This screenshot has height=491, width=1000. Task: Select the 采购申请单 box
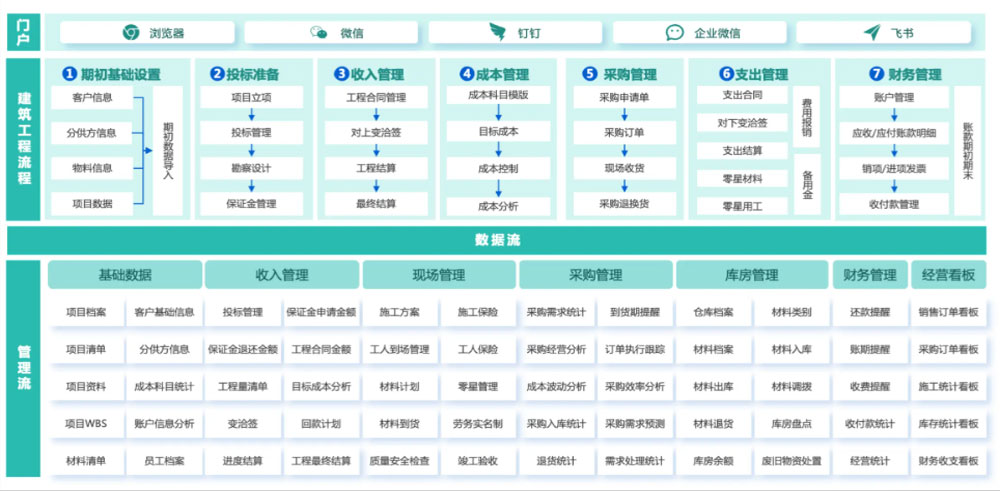click(x=624, y=98)
